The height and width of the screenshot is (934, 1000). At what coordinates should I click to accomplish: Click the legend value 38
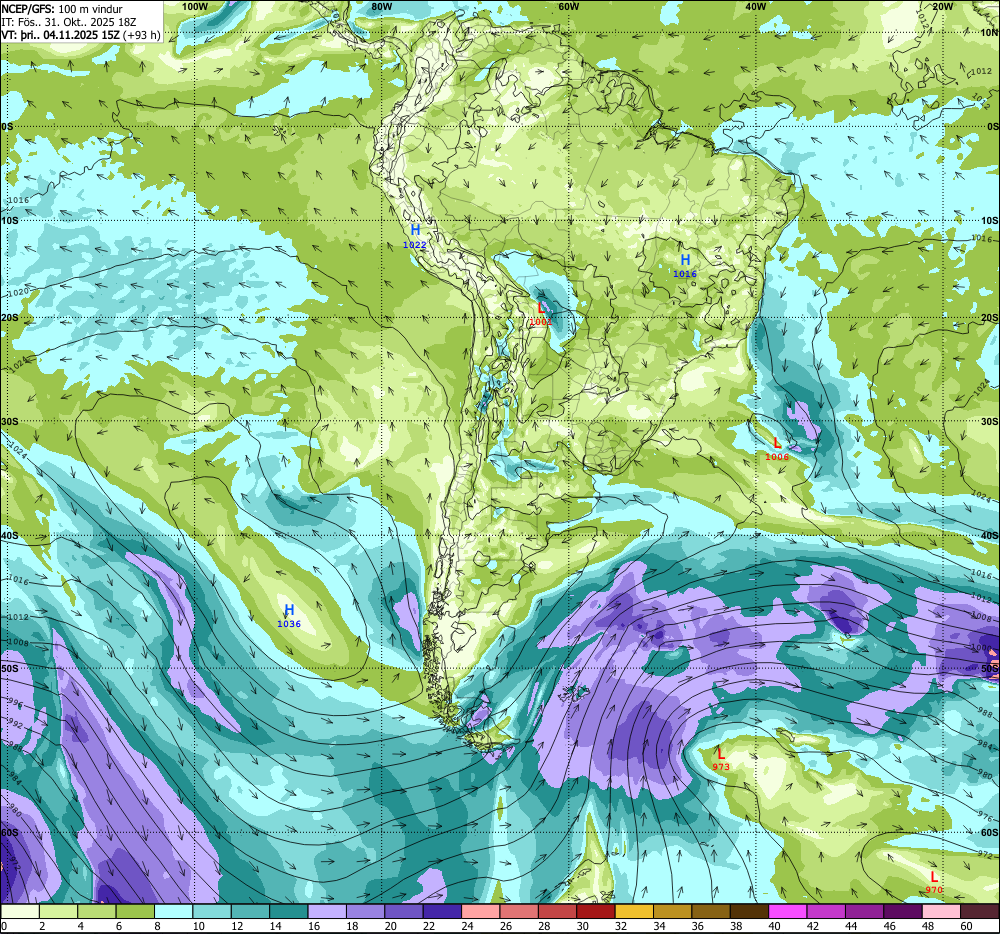[736, 926]
